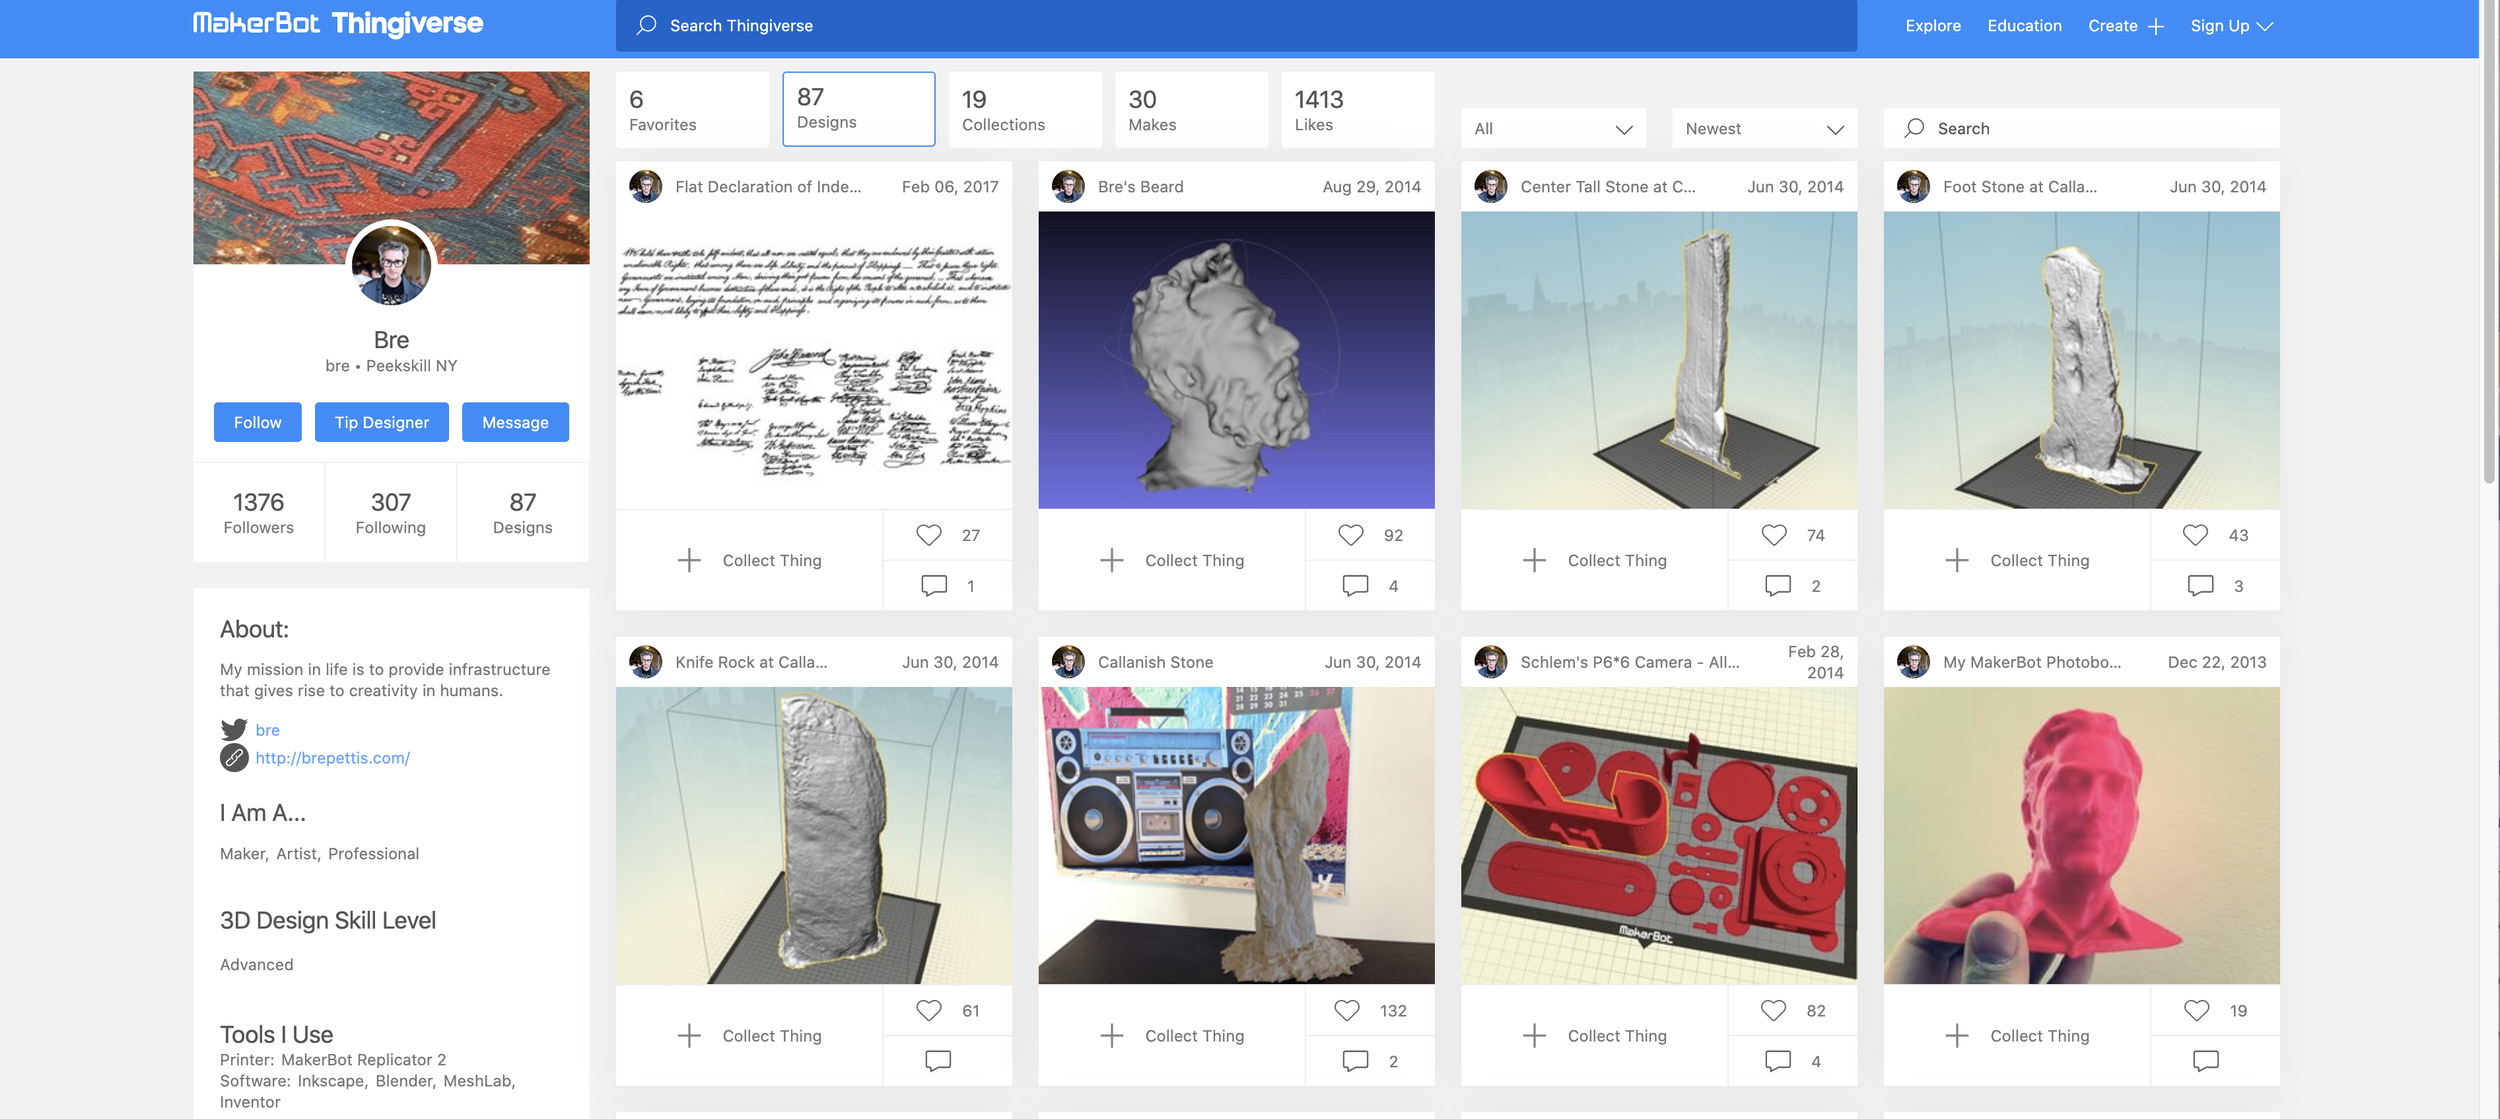Click the Tip Designer button
Screen dimensions: 2500x1119
click(382, 422)
